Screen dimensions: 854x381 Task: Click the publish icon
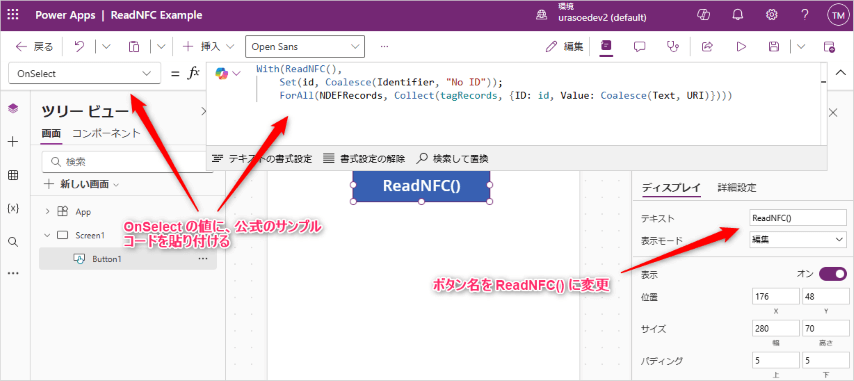[829, 47]
